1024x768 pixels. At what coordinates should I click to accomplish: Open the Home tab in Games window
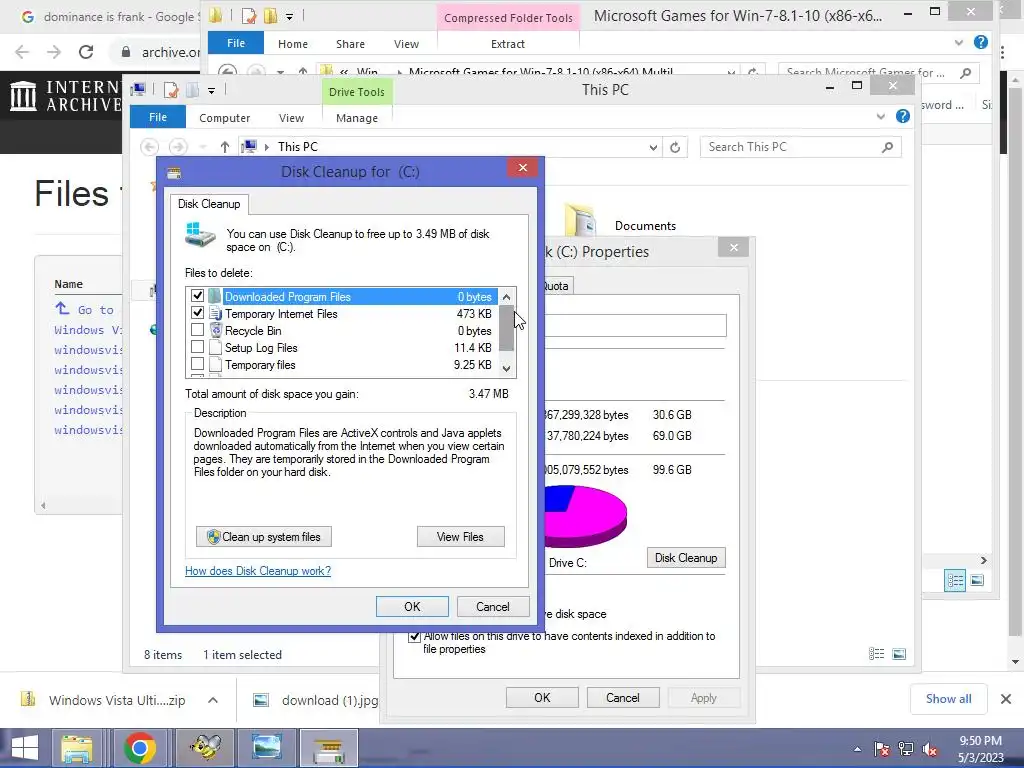pyautogui.click(x=293, y=44)
